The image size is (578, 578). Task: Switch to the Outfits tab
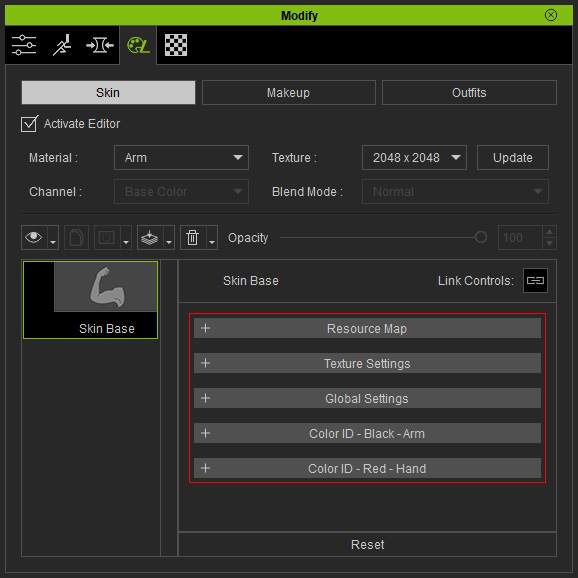tap(469, 93)
